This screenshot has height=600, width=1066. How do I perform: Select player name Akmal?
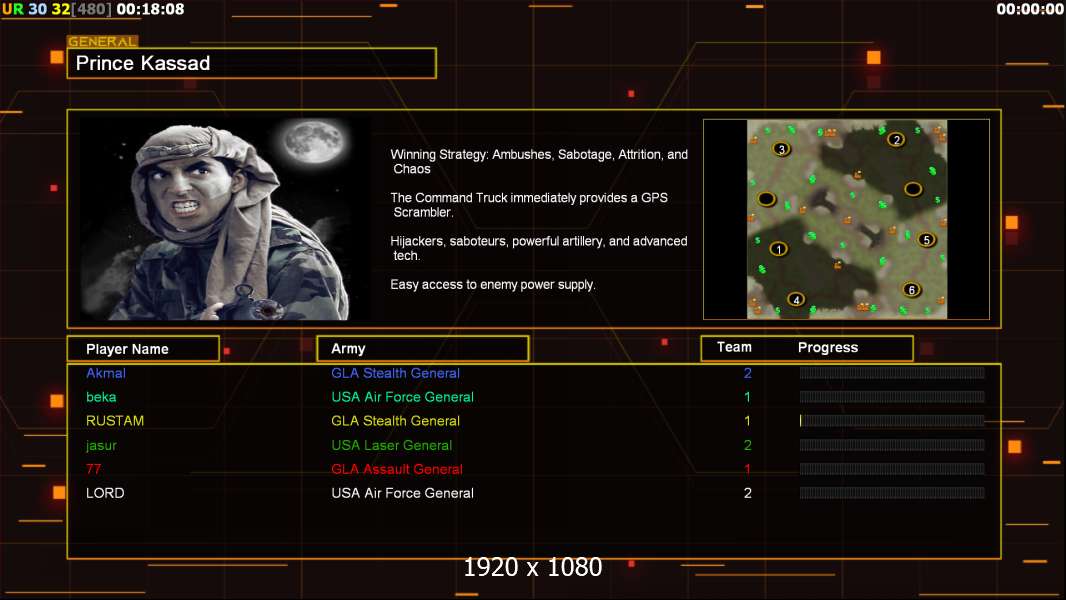105,373
